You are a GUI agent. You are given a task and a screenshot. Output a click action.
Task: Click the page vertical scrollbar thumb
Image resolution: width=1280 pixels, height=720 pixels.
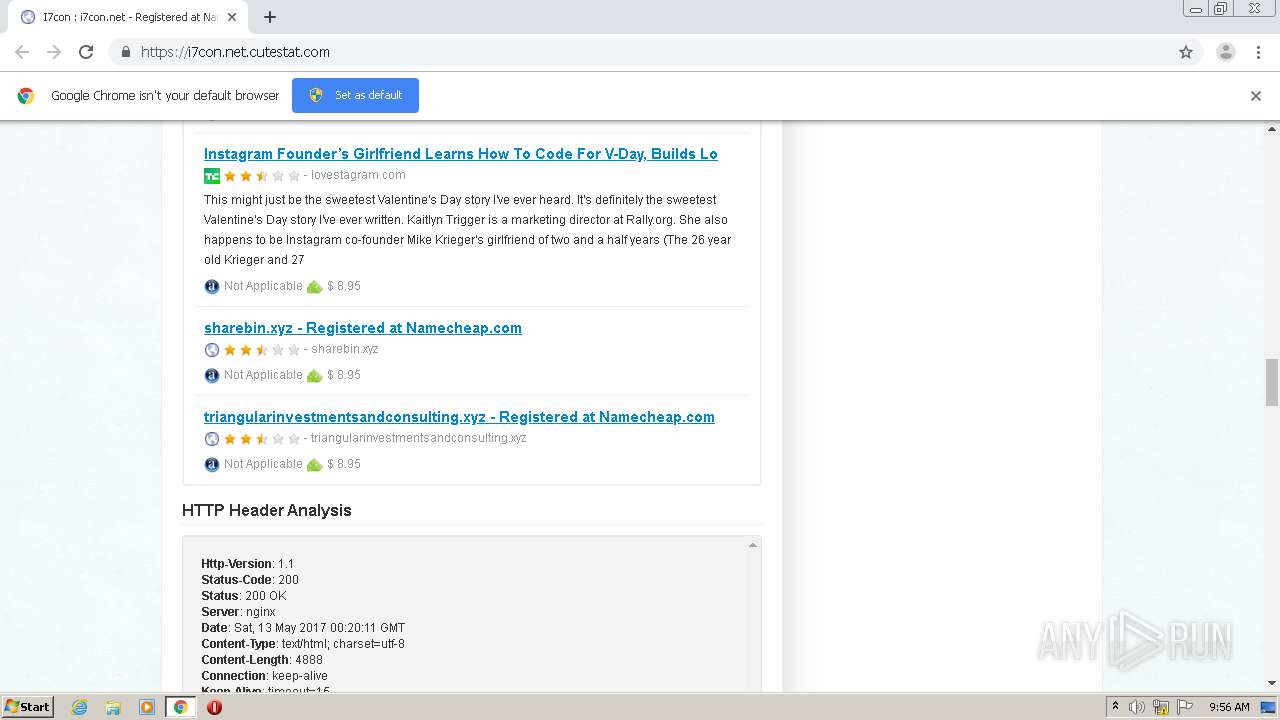pyautogui.click(x=1272, y=382)
